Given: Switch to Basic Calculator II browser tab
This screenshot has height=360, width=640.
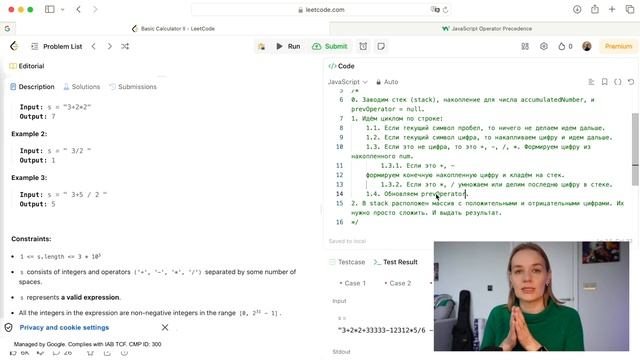Looking at the screenshot, I should pos(173,29).
